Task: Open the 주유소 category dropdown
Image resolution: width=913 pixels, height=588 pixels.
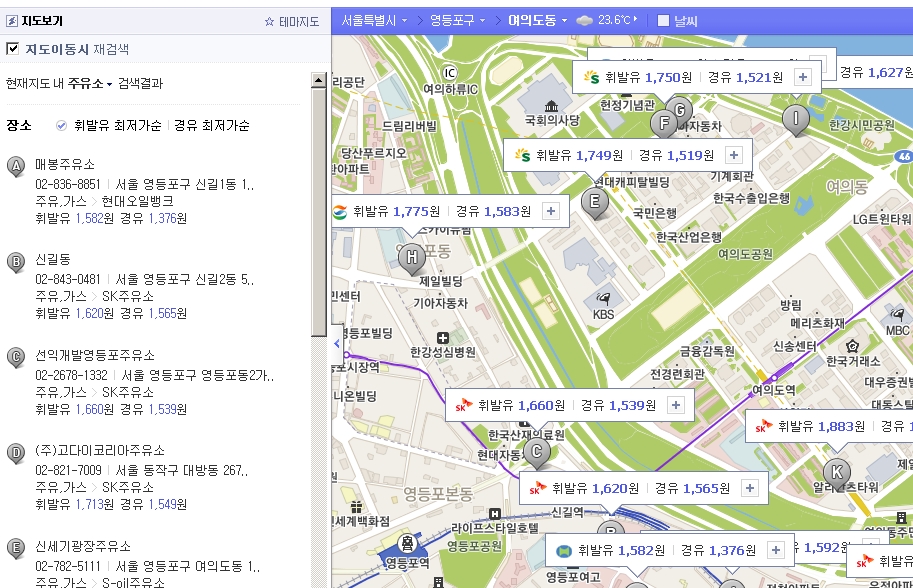Action: (90, 83)
